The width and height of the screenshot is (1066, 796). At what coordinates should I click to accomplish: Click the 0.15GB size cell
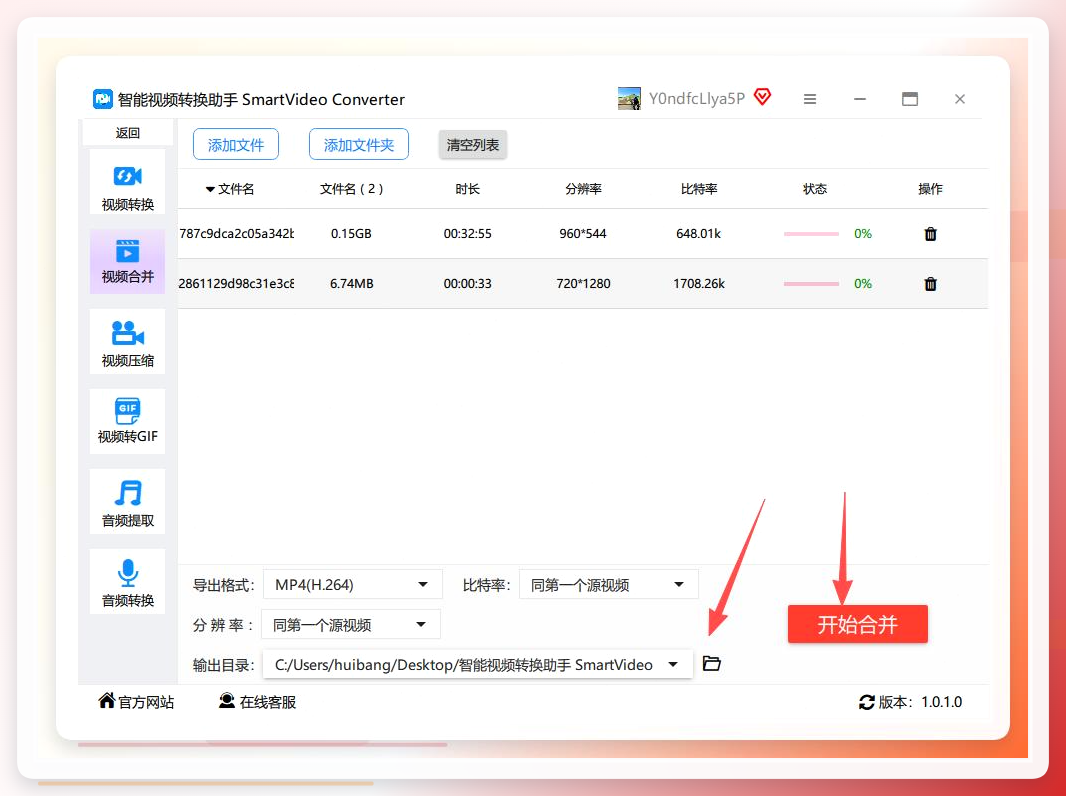[x=351, y=234]
